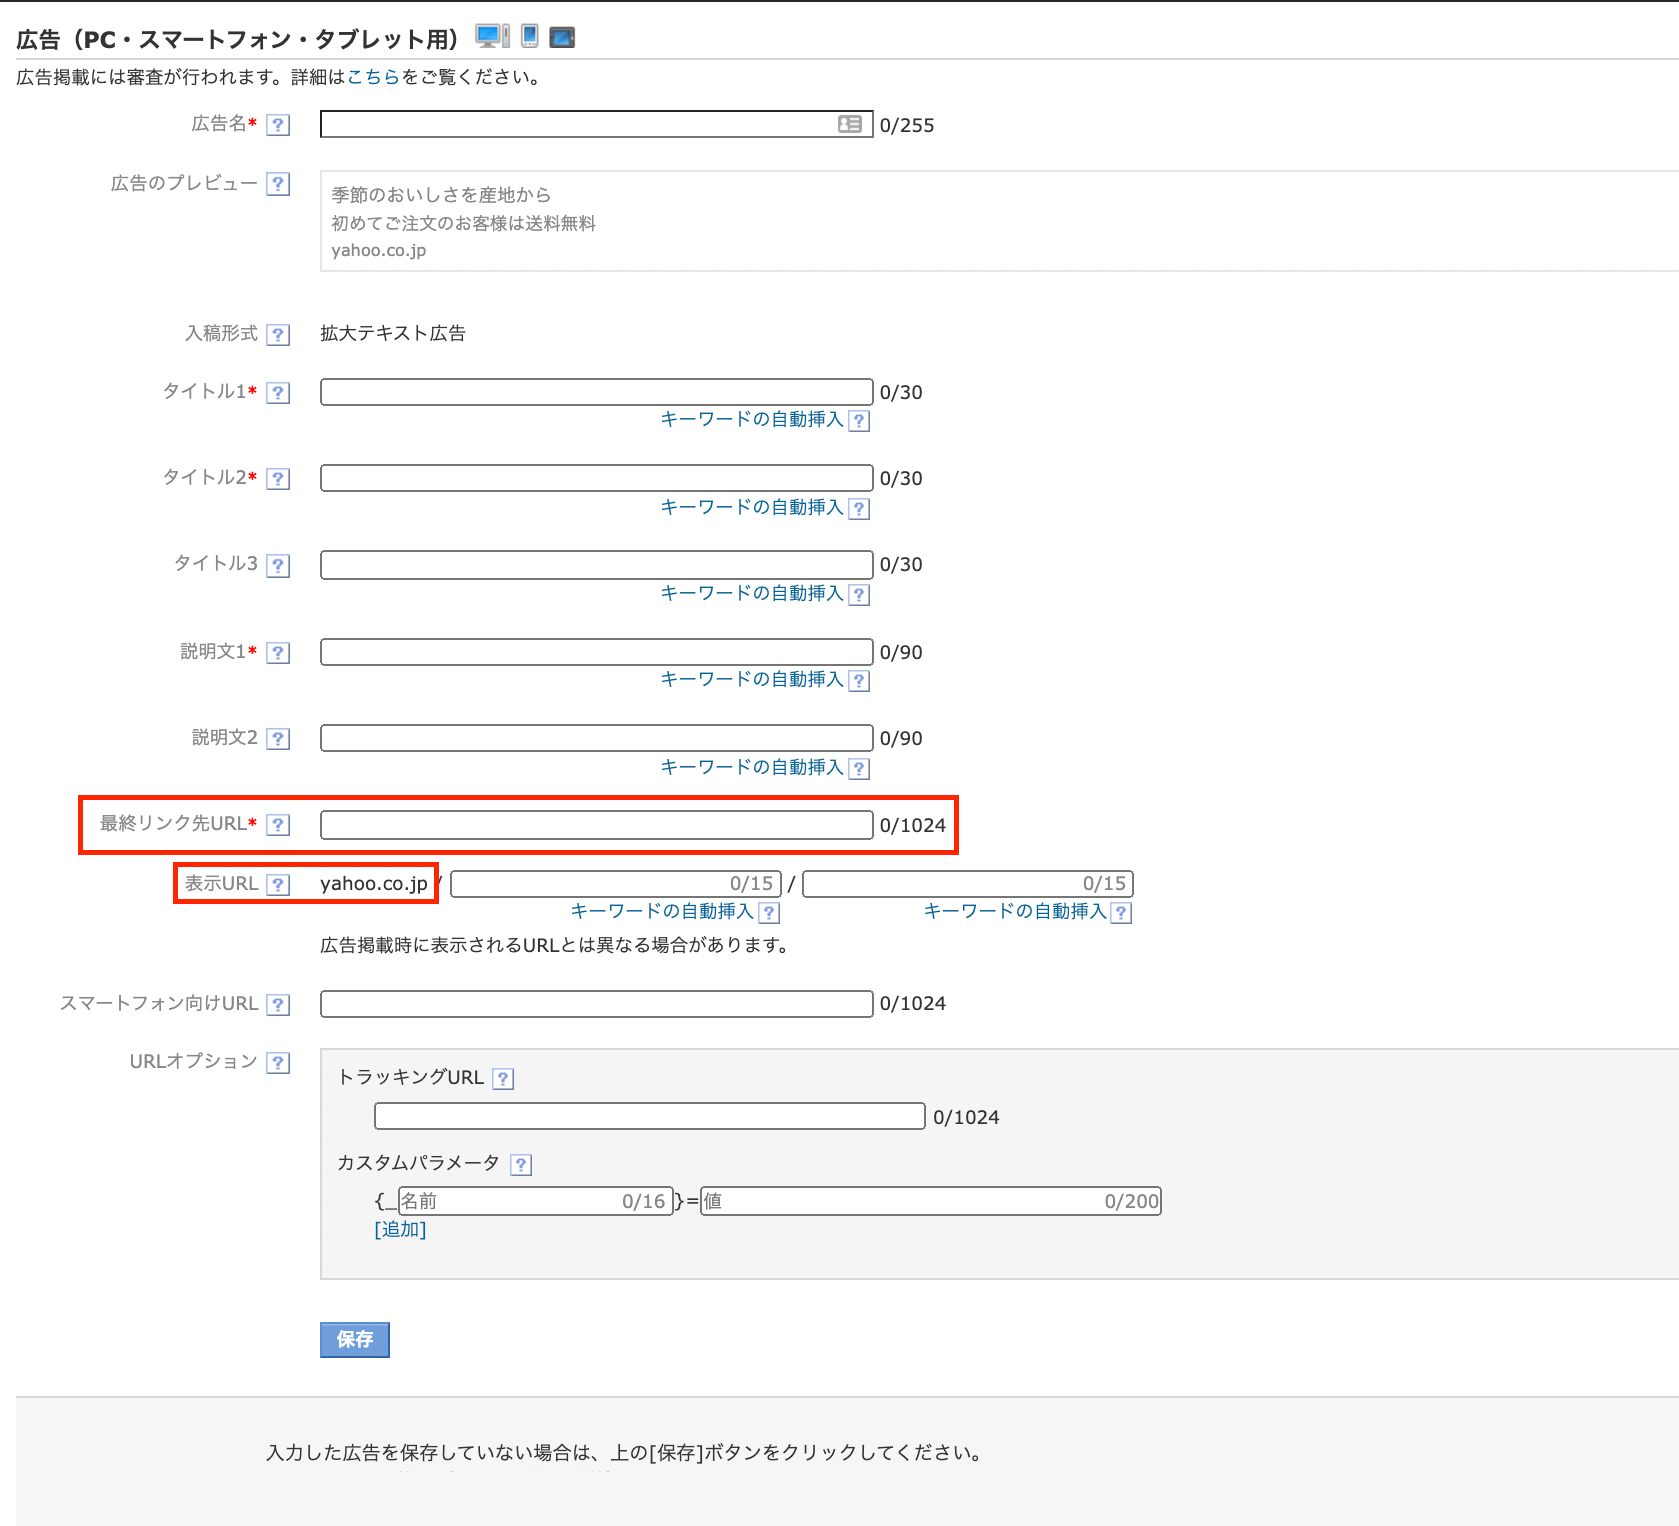Click キーワードの自動挿入 under 説明文1
This screenshot has width=1679, height=1526.
click(752, 679)
